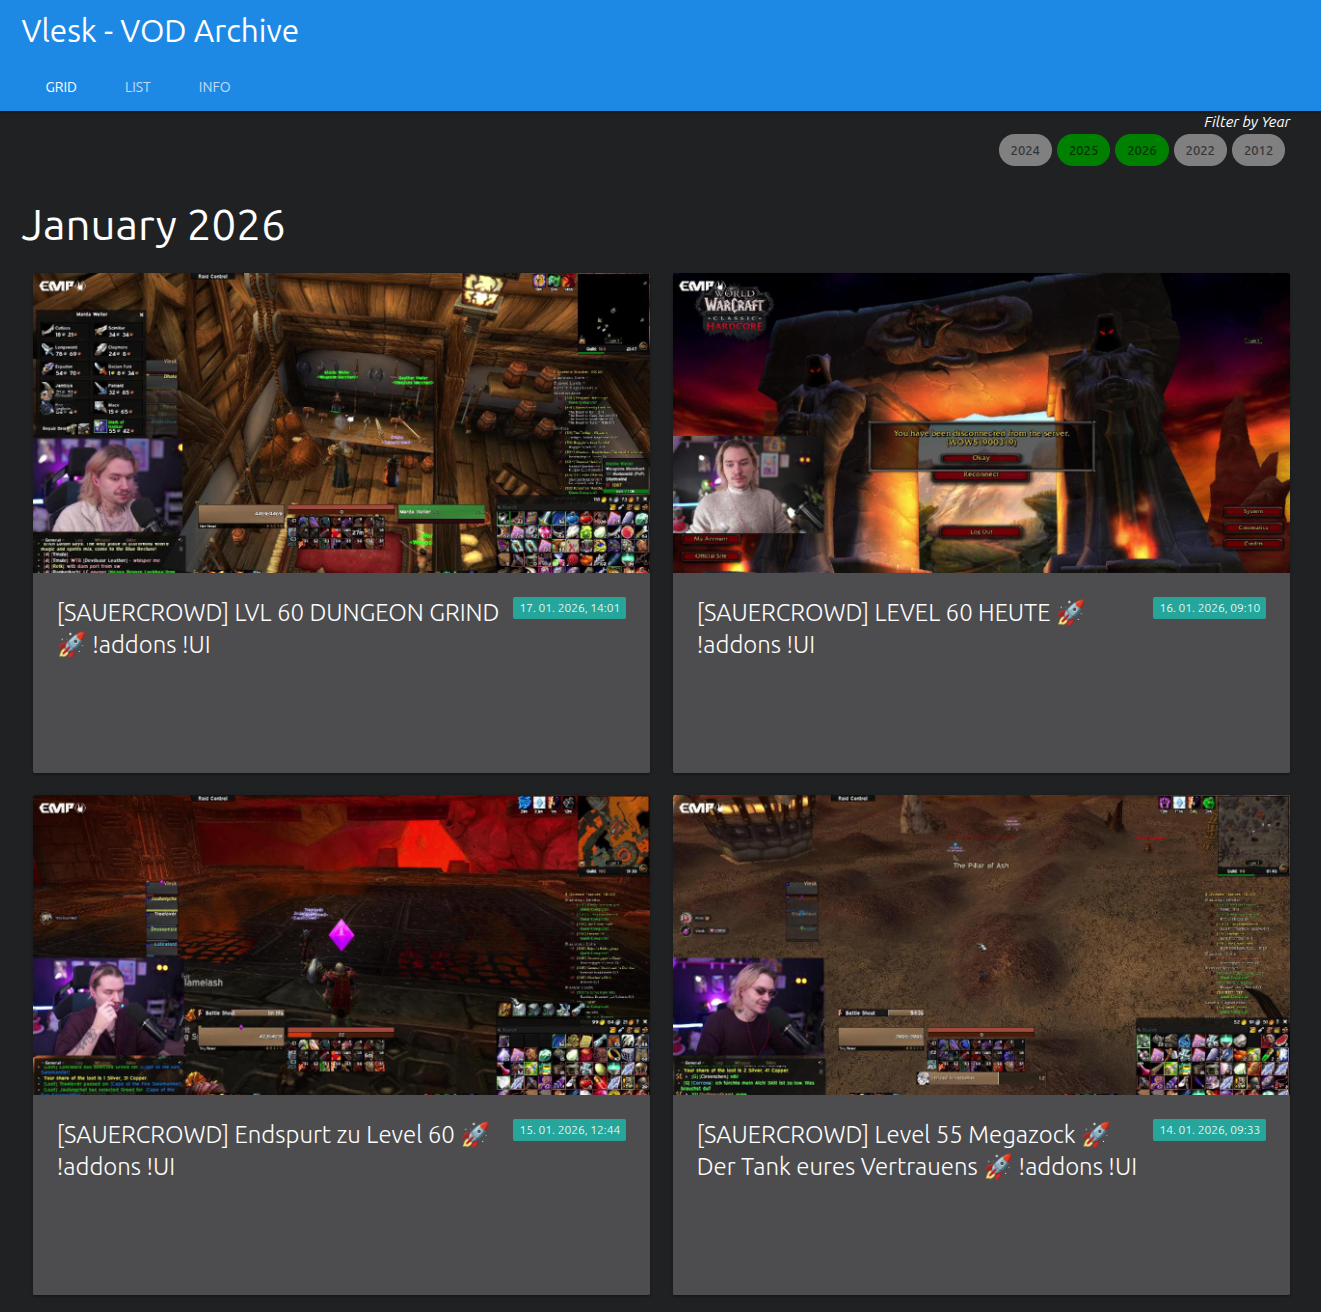This screenshot has width=1321, height=1312.
Task: Open the Endspurt zu Level 60 thumbnail
Action: point(341,945)
